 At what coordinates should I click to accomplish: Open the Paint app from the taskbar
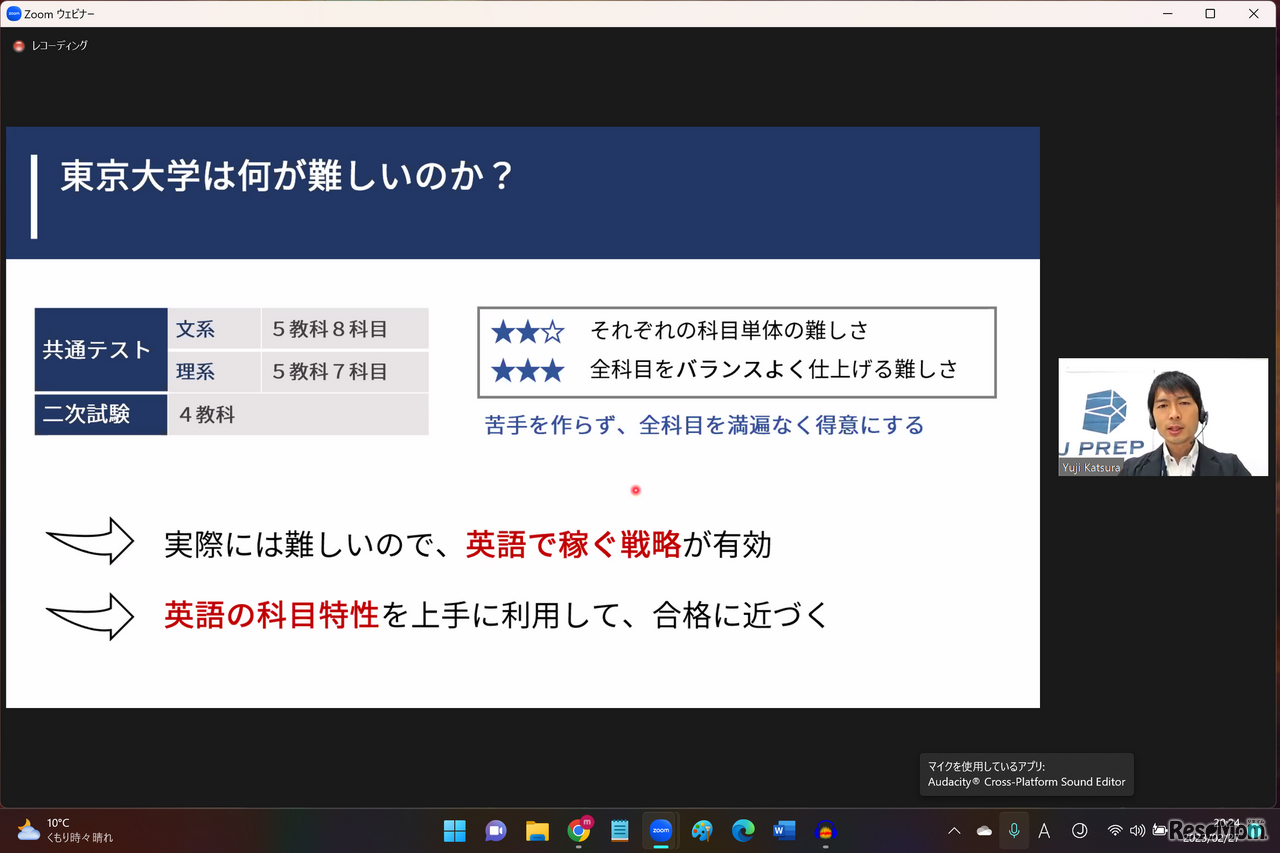pyautogui.click(x=702, y=830)
